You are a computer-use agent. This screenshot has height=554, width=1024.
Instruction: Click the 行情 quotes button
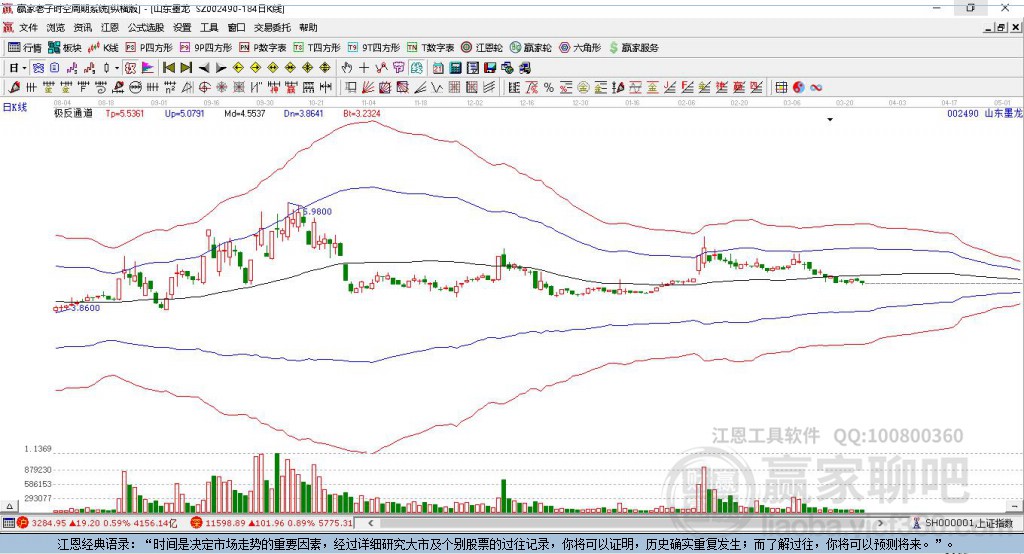point(25,48)
